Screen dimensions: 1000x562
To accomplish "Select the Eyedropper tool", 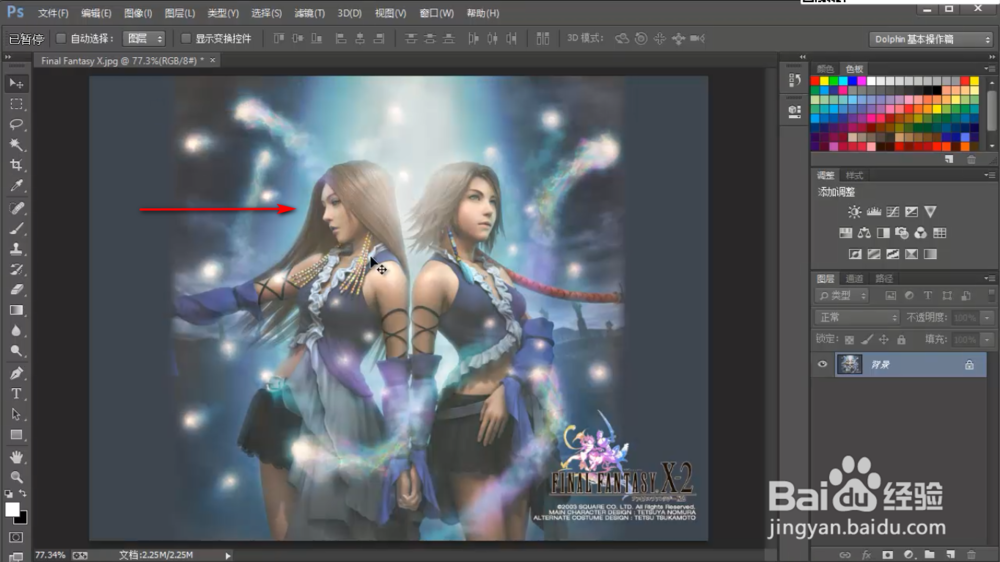I will point(17,186).
